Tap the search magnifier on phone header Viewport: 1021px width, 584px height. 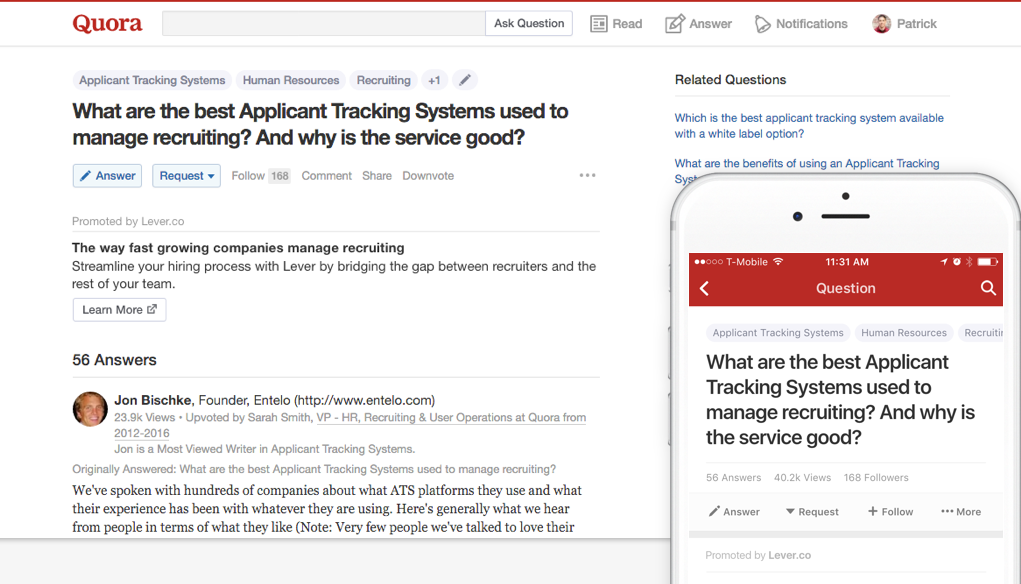tap(988, 288)
